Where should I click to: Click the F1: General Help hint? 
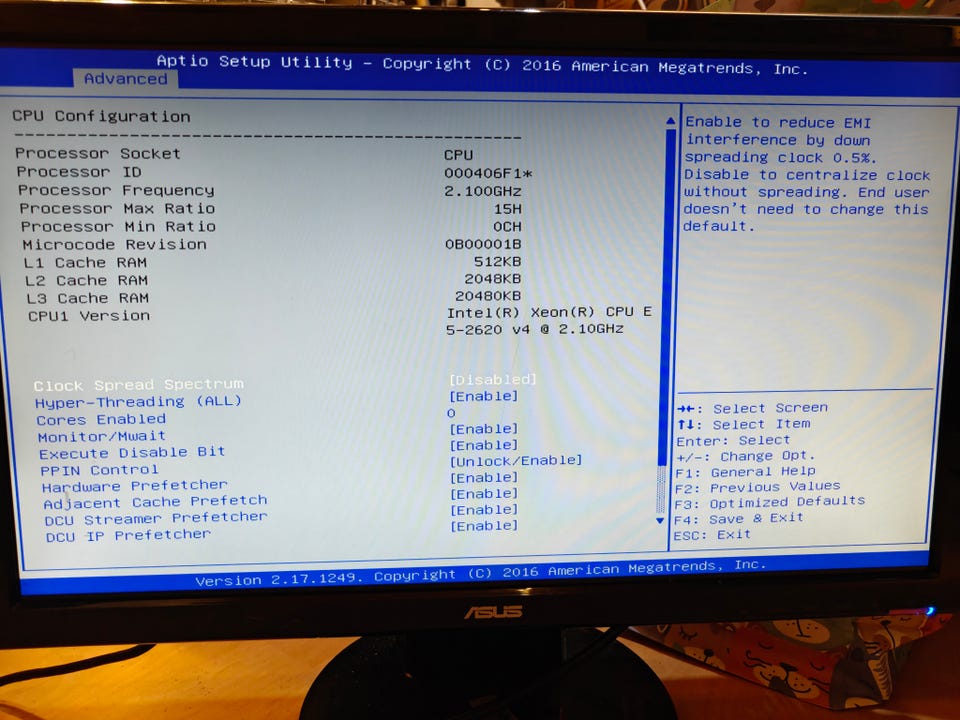[745, 471]
